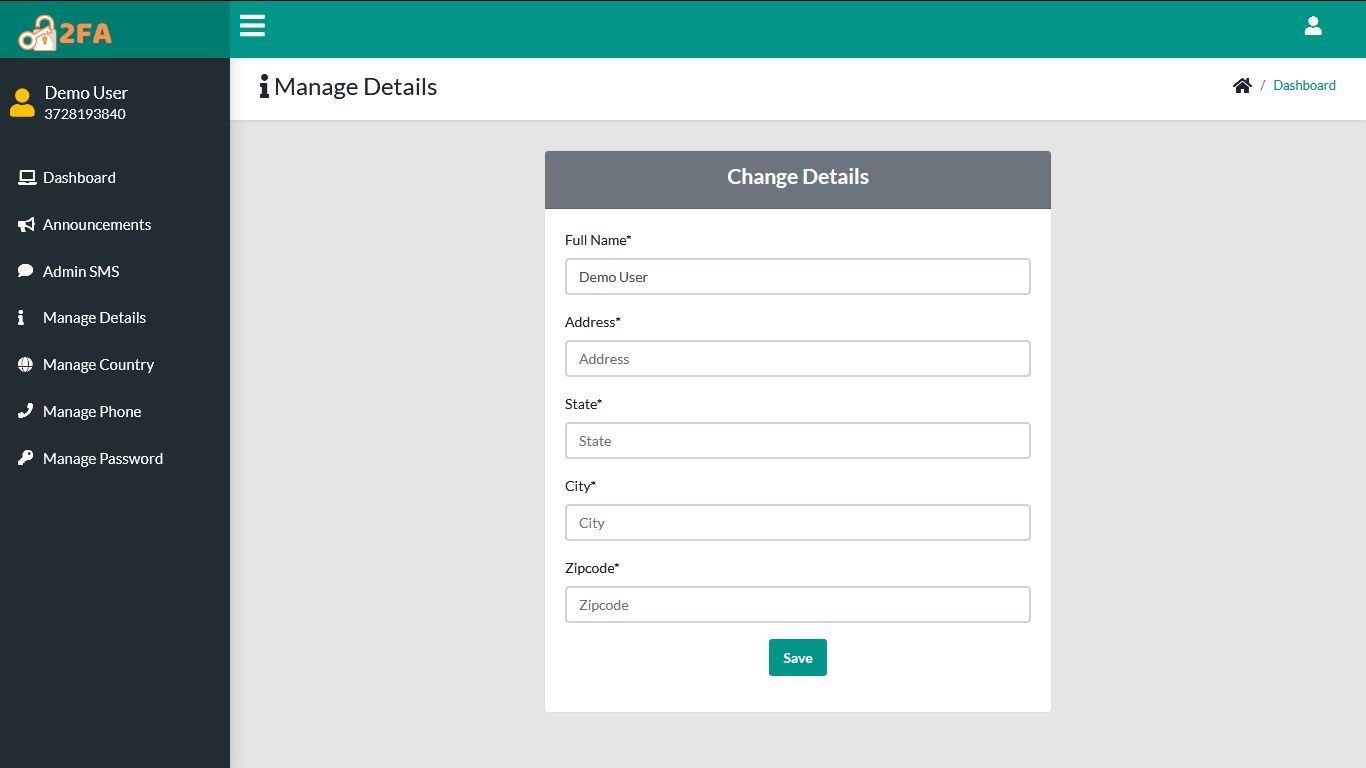The width and height of the screenshot is (1366, 768).
Task: Click the Zipcode input box
Action: pyautogui.click(x=798, y=605)
